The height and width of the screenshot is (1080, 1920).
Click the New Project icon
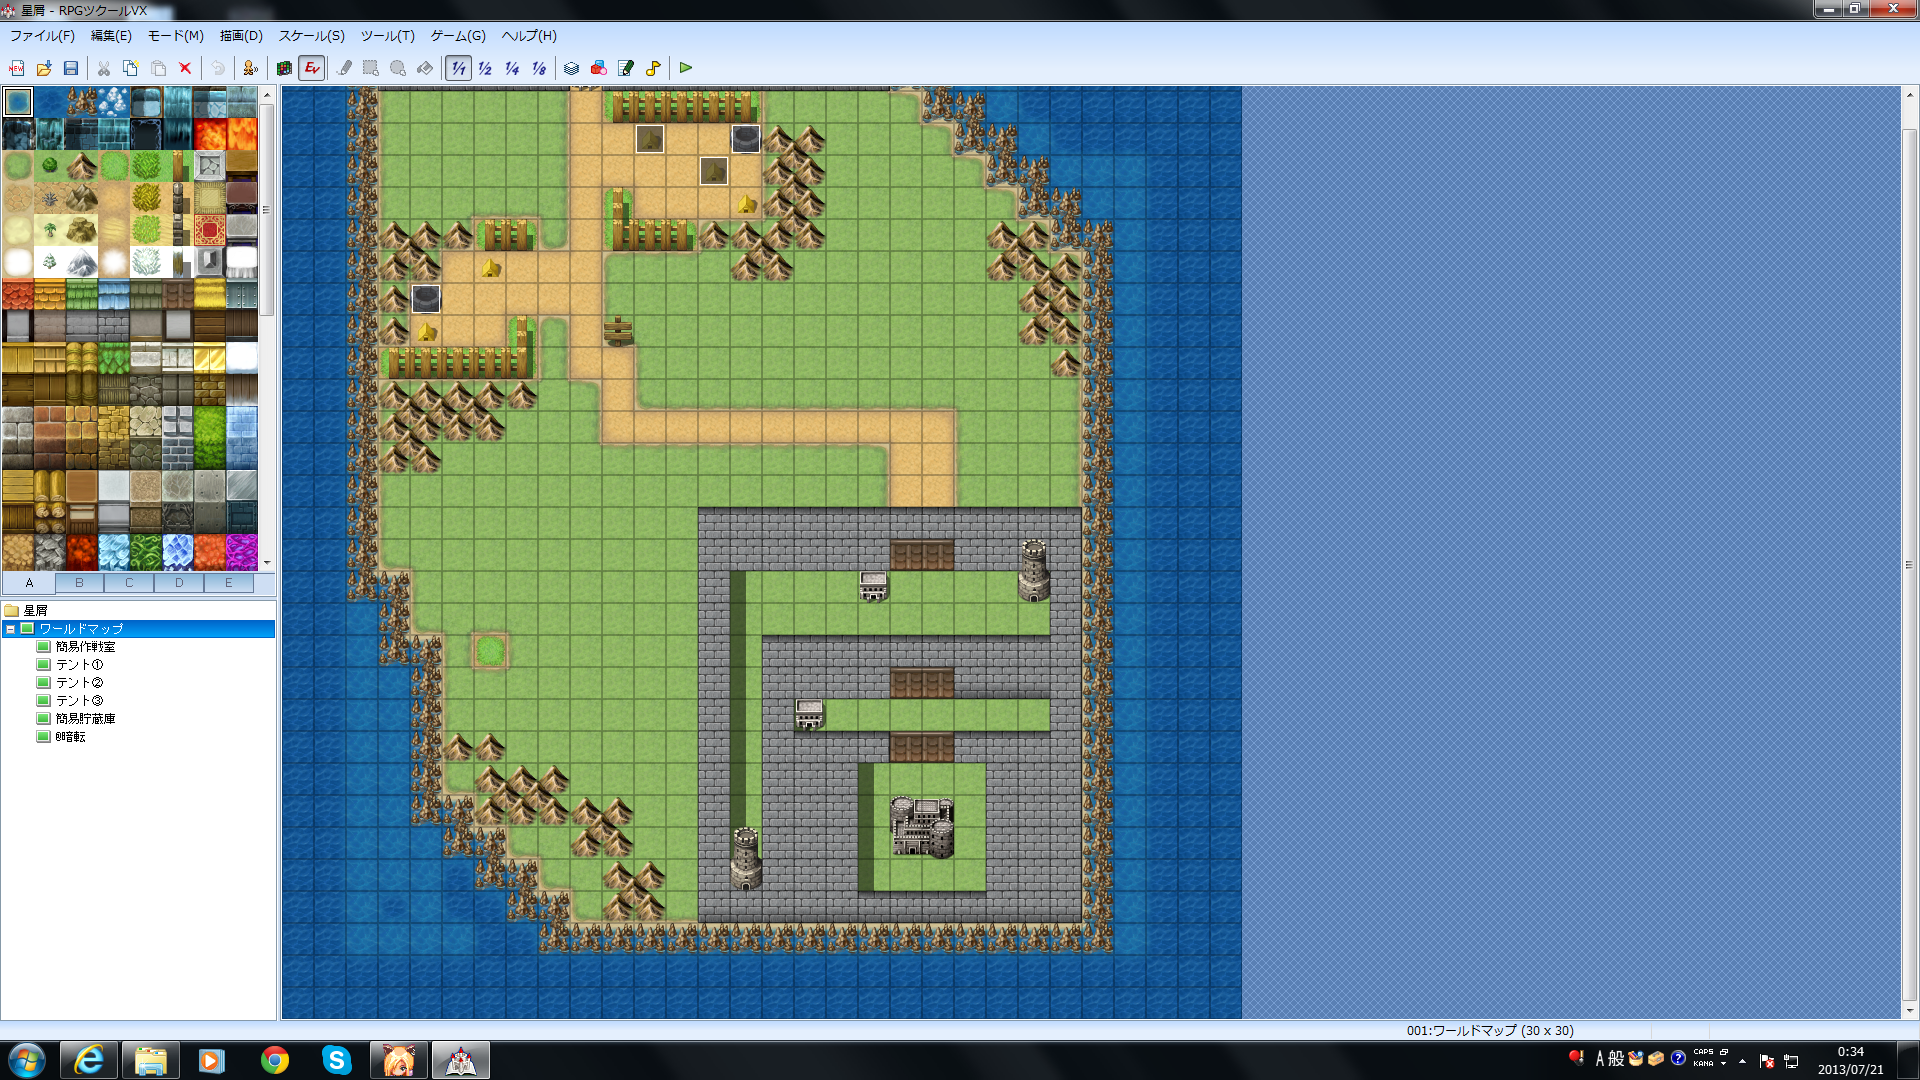[x=17, y=68]
